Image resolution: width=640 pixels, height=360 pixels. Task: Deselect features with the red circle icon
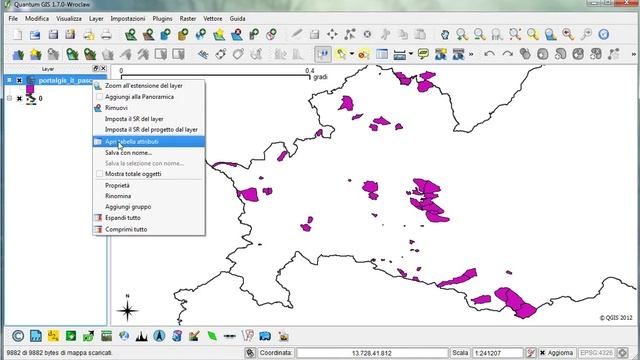coord(363,54)
